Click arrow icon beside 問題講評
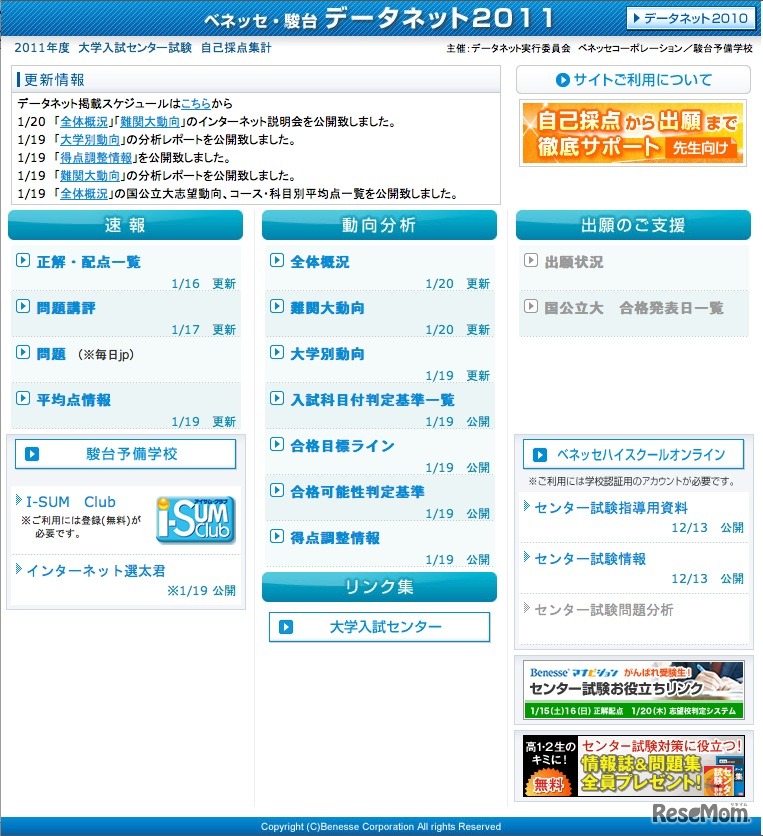Image resolution: width=763 pixels, height=836 pixels. point(22,307)
